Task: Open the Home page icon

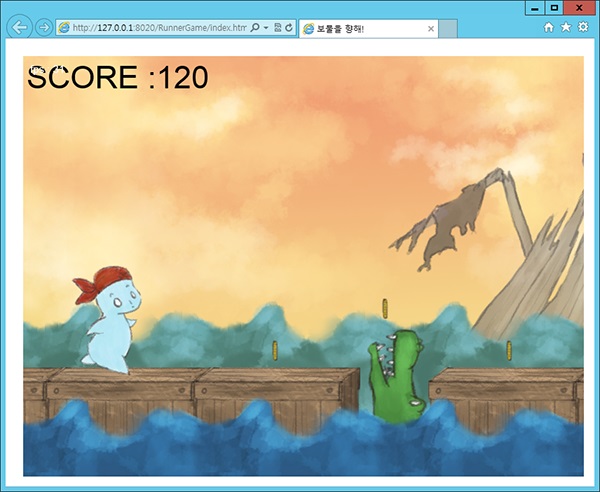Action: point(548,28)
